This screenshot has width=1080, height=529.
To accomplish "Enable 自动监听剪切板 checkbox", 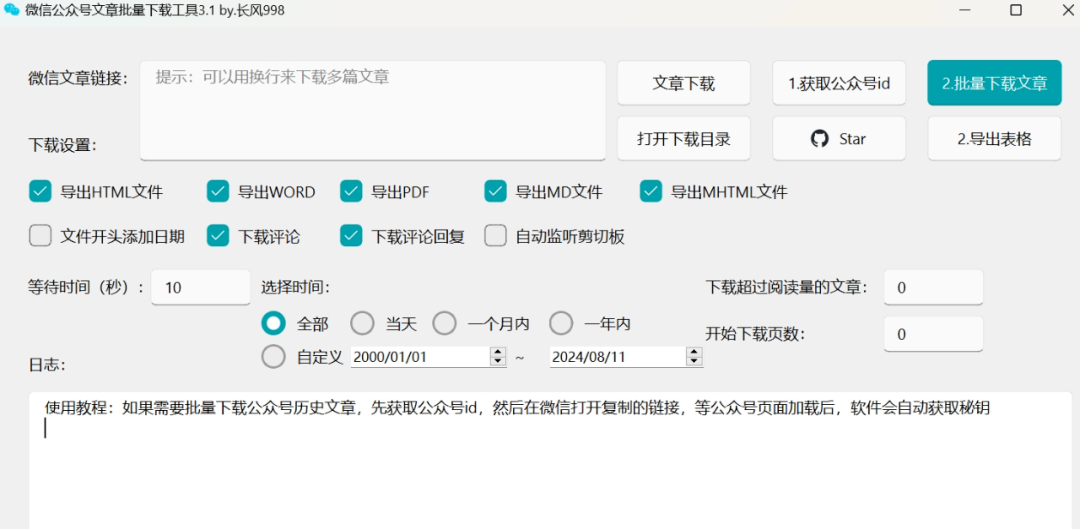I will [x=496, y=236].
